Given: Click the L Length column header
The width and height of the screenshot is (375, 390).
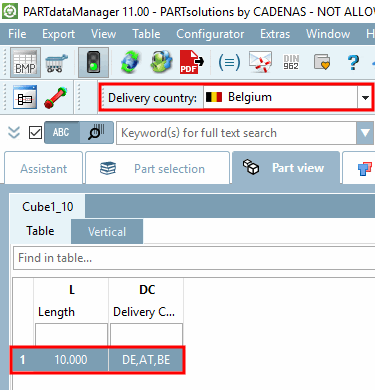Looking at the screenshot, I should pos(71,300).
